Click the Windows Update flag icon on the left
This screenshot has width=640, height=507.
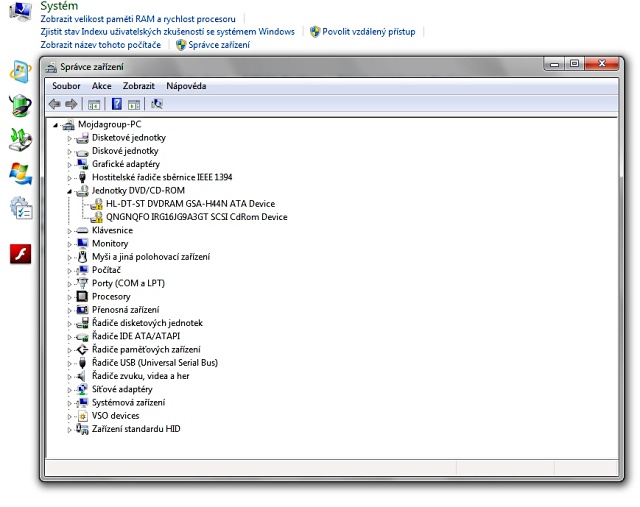[x=20, y=174]
